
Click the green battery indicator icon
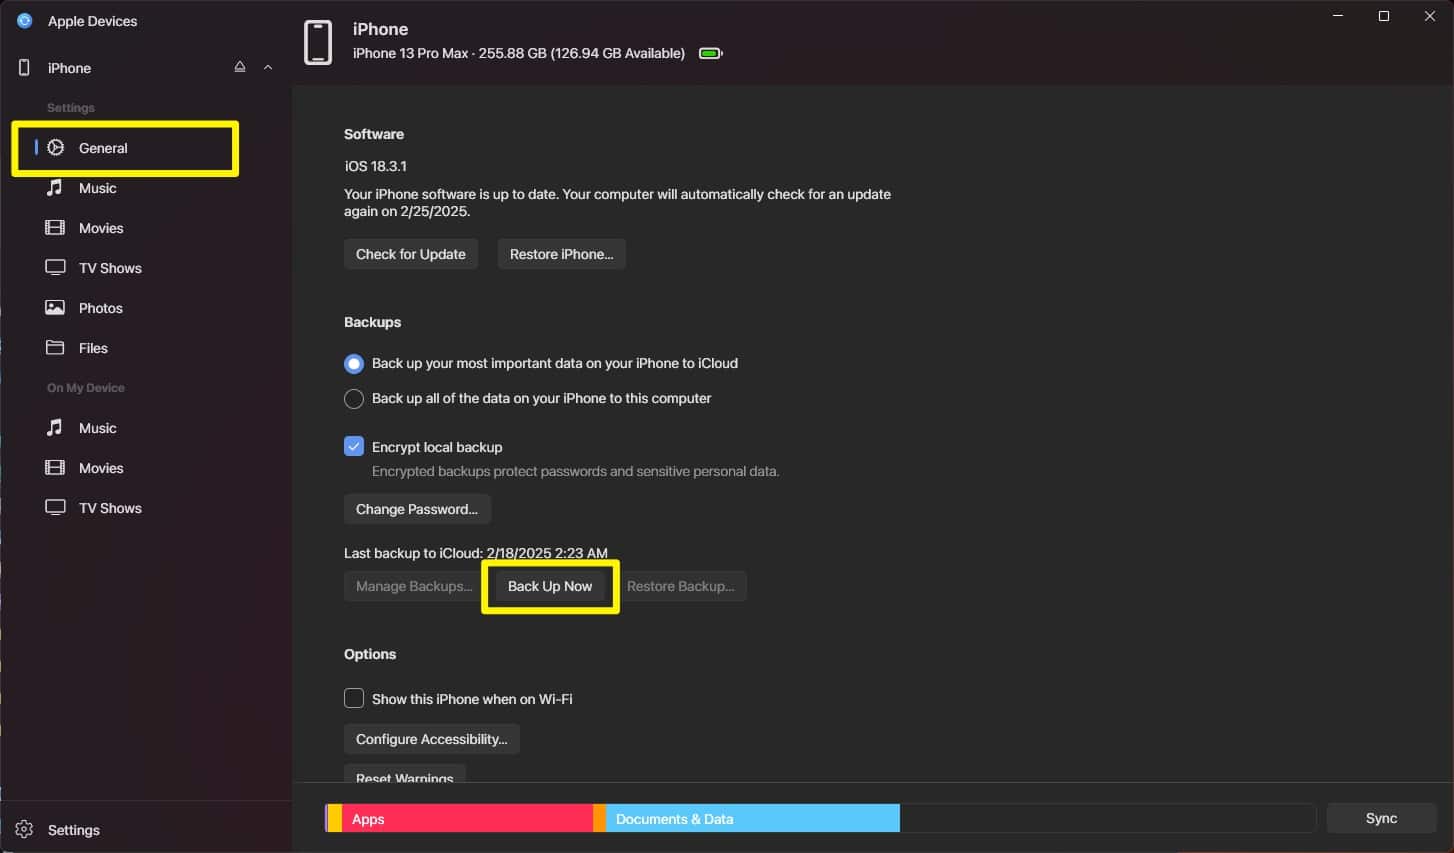[710, 53]
